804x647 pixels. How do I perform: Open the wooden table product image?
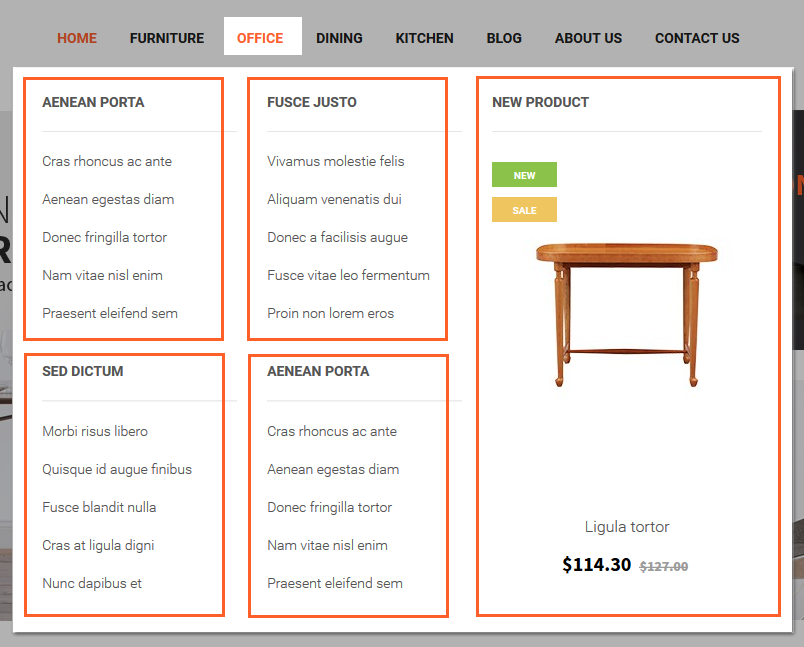pos(627,315)
